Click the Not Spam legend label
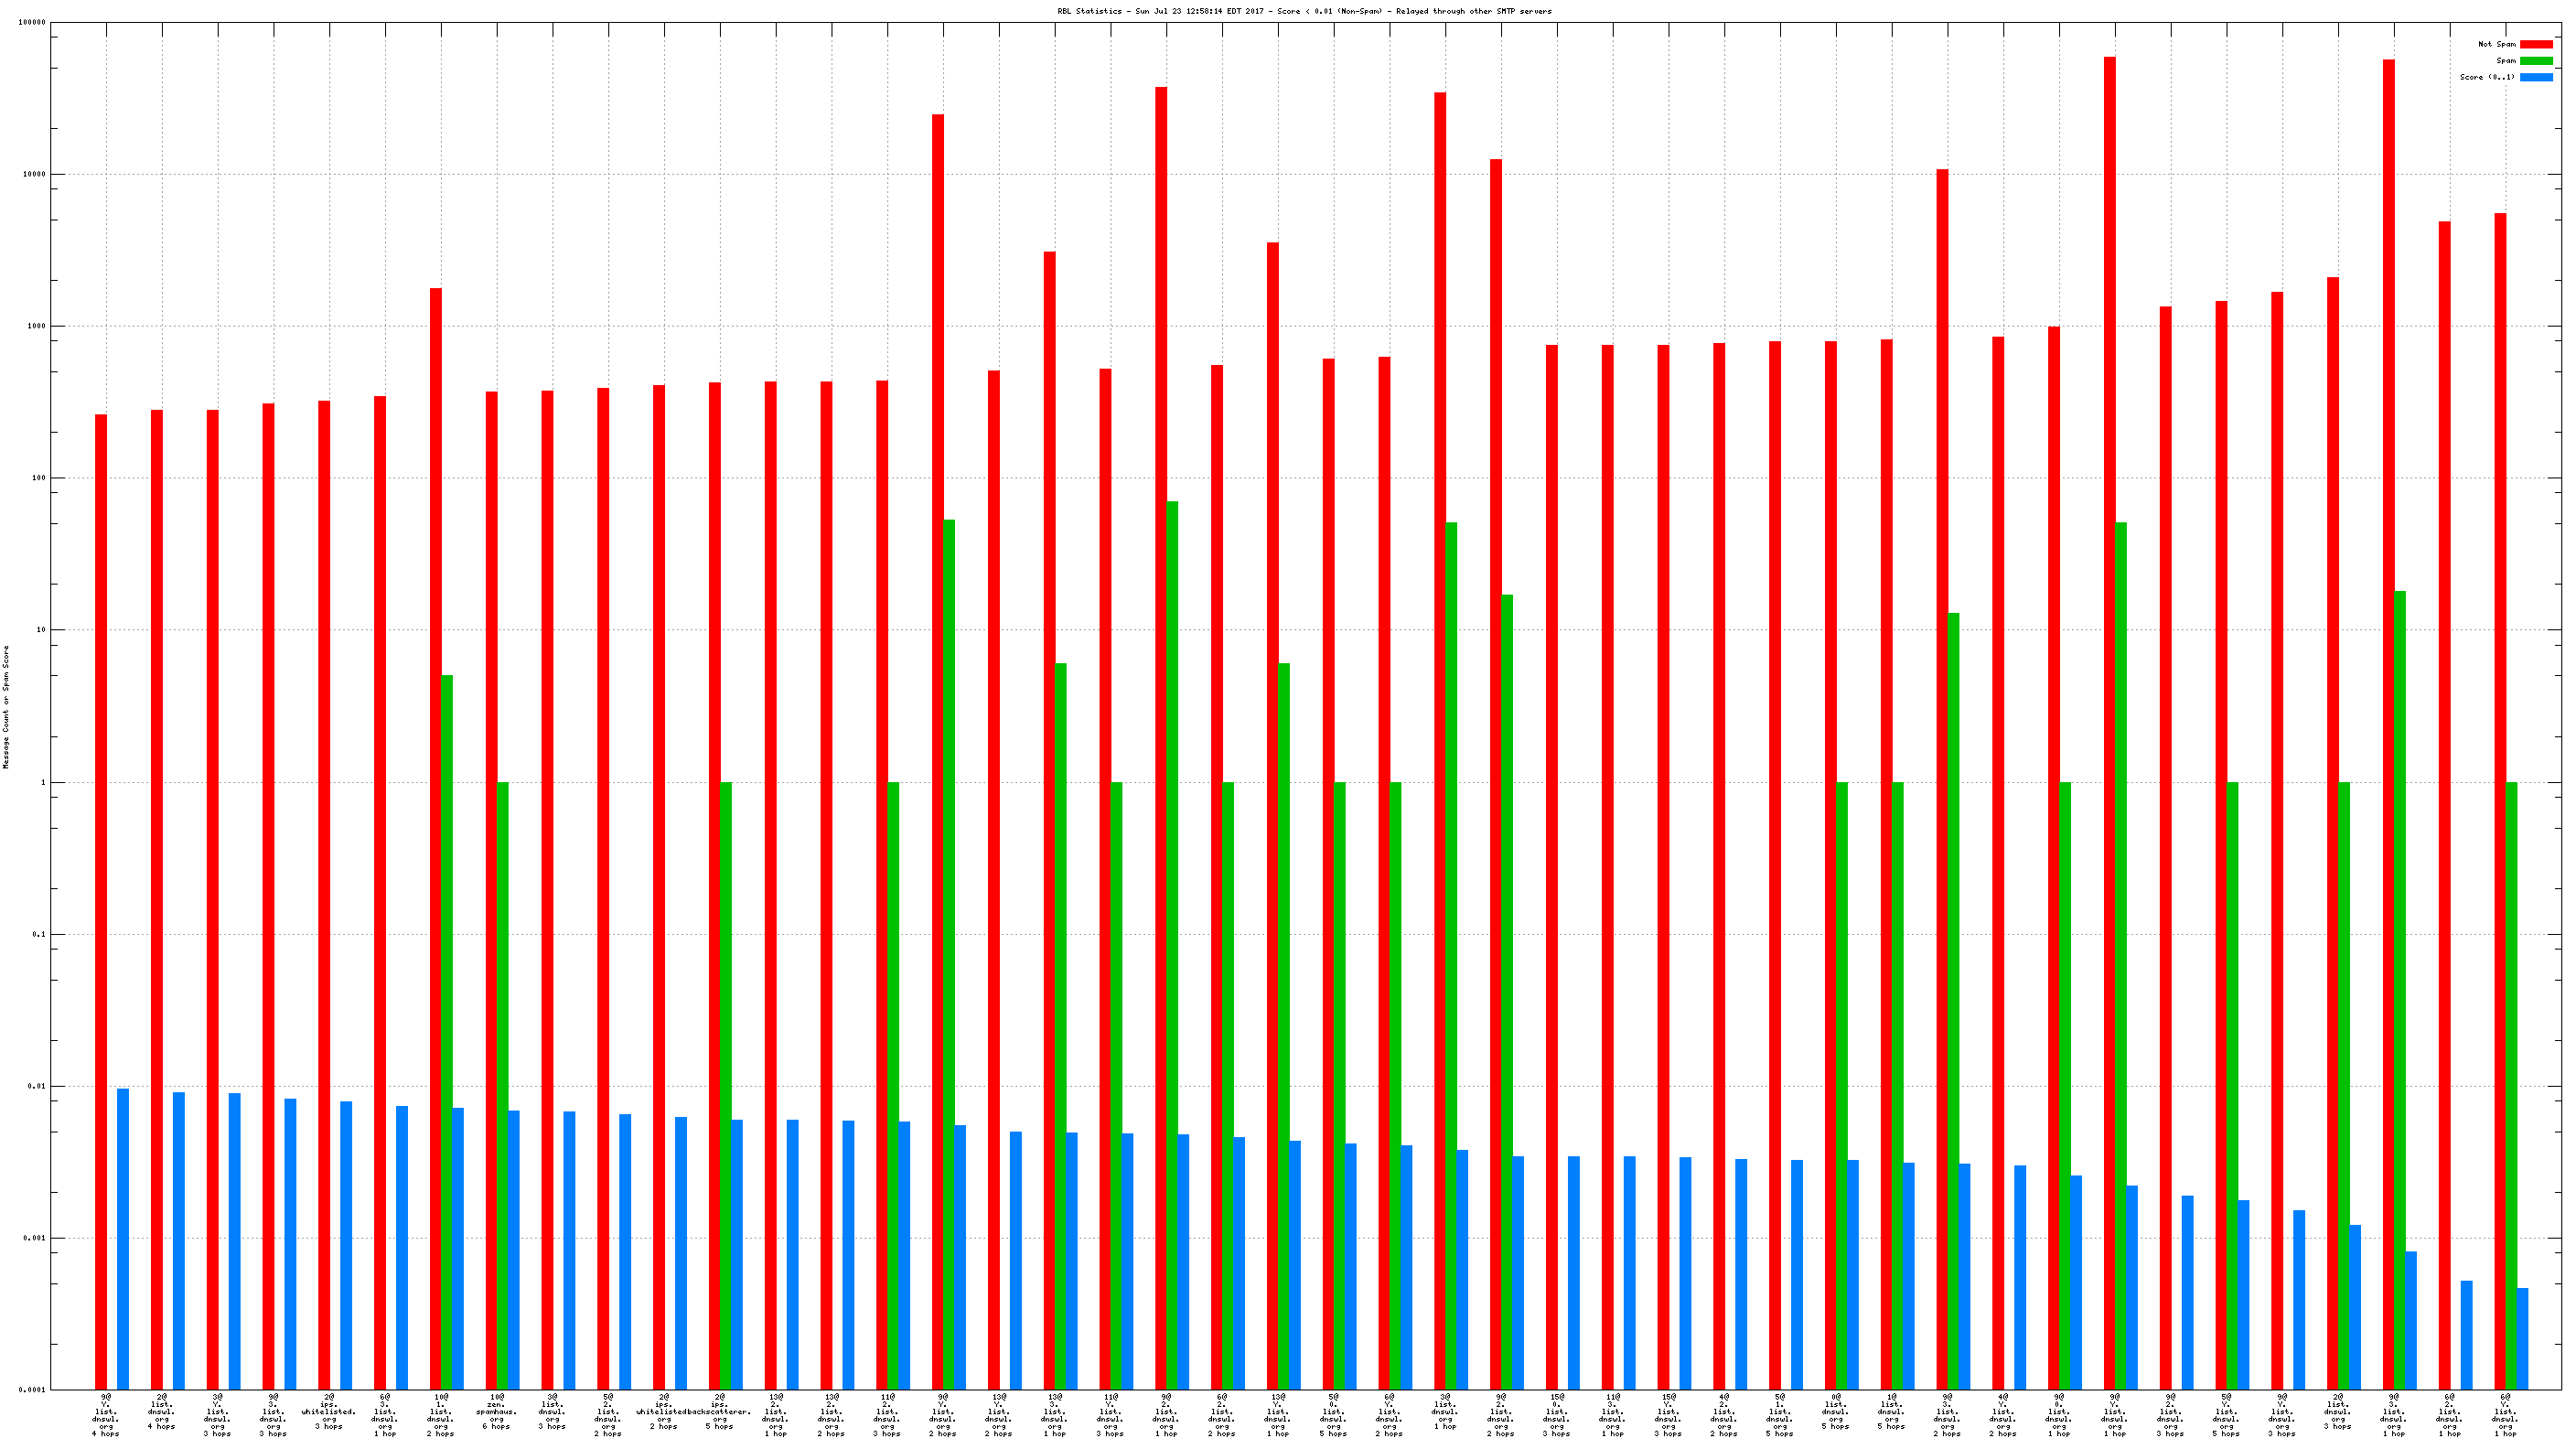The height and width of the screenshot is (1449, 2576). 2496,44
